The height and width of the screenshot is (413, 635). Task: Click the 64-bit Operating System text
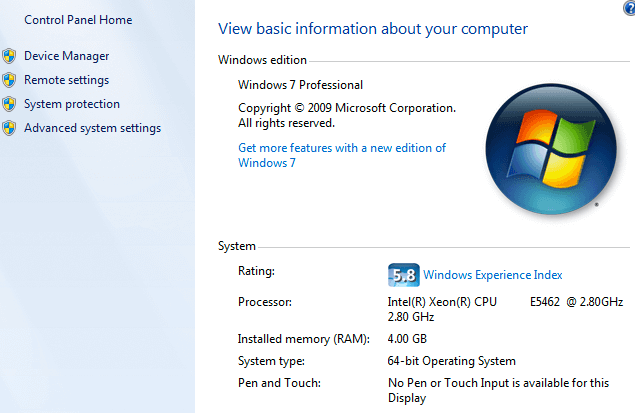(x=452, y=361)
